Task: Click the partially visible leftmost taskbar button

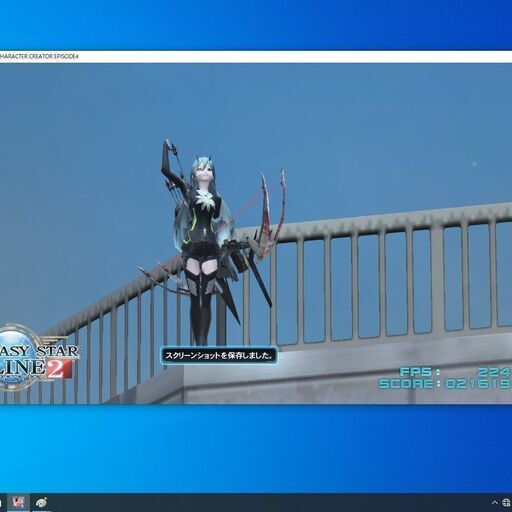Action: 1,502
